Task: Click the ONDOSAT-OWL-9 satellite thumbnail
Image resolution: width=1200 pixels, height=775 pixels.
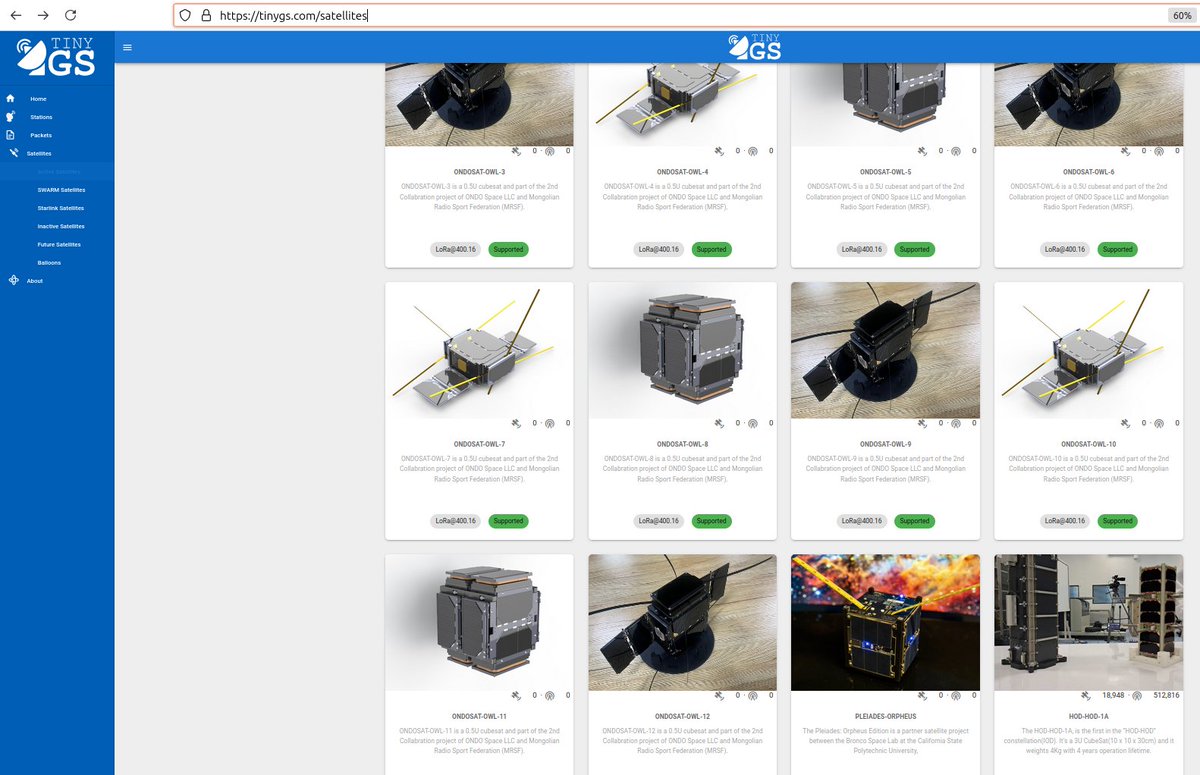Action: pyautogui.click(x=885, y=350)
